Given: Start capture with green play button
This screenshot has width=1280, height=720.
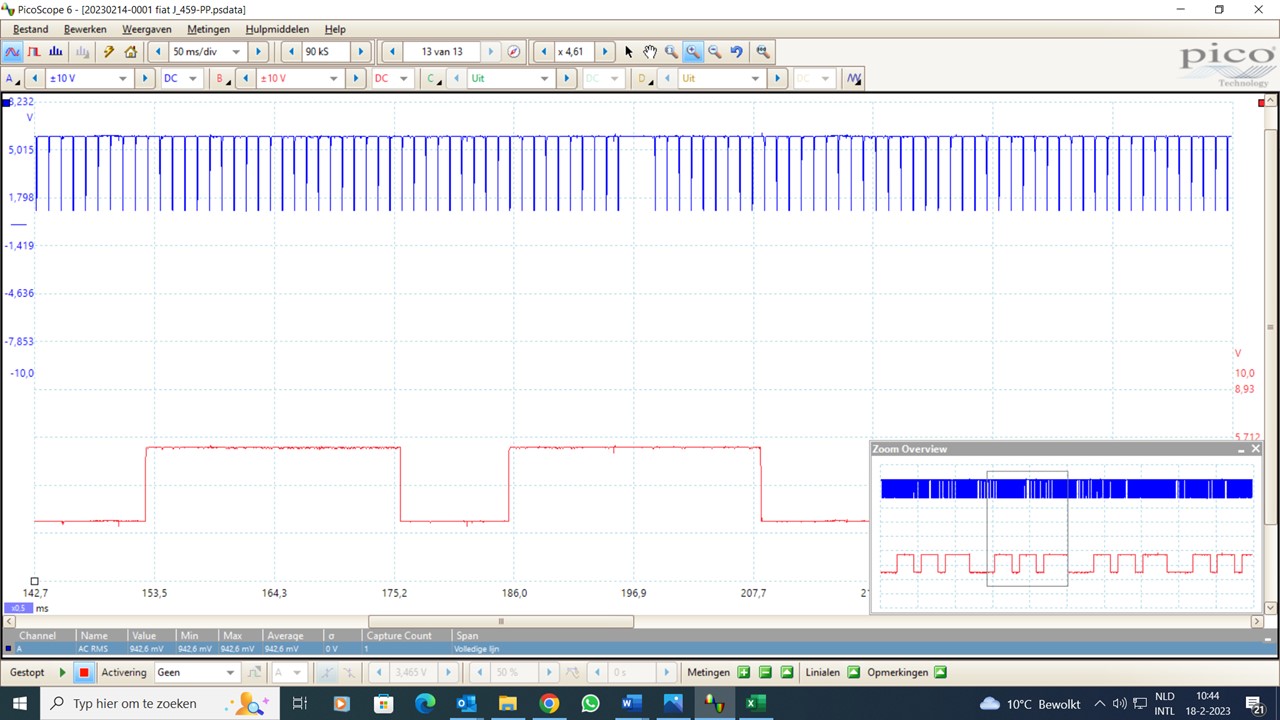Looking at the screenshot, I should 63,673.
